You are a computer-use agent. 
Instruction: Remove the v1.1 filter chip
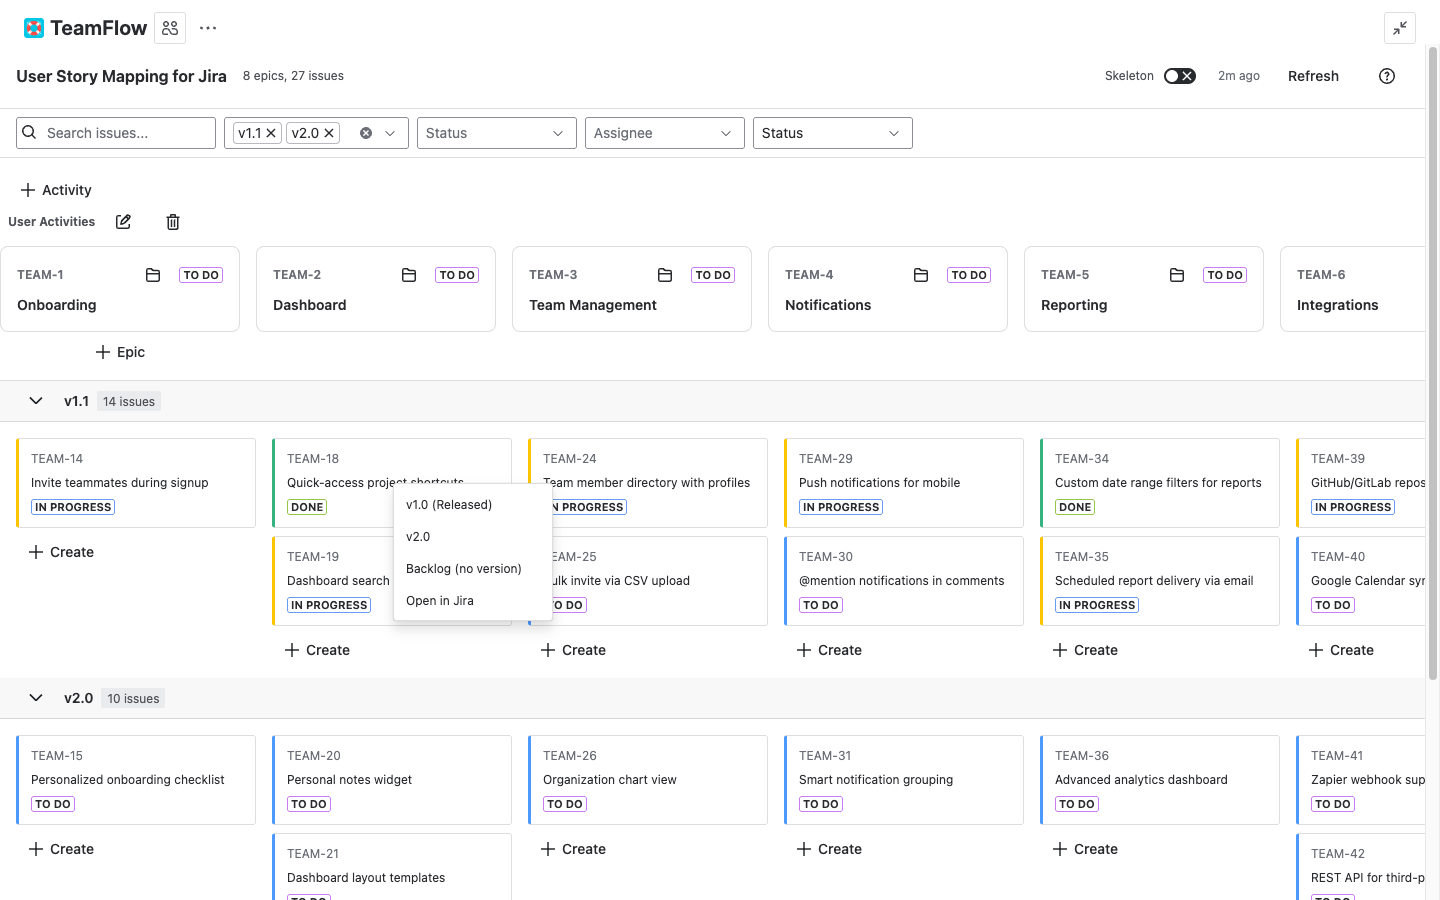click(x=270, y=132)
